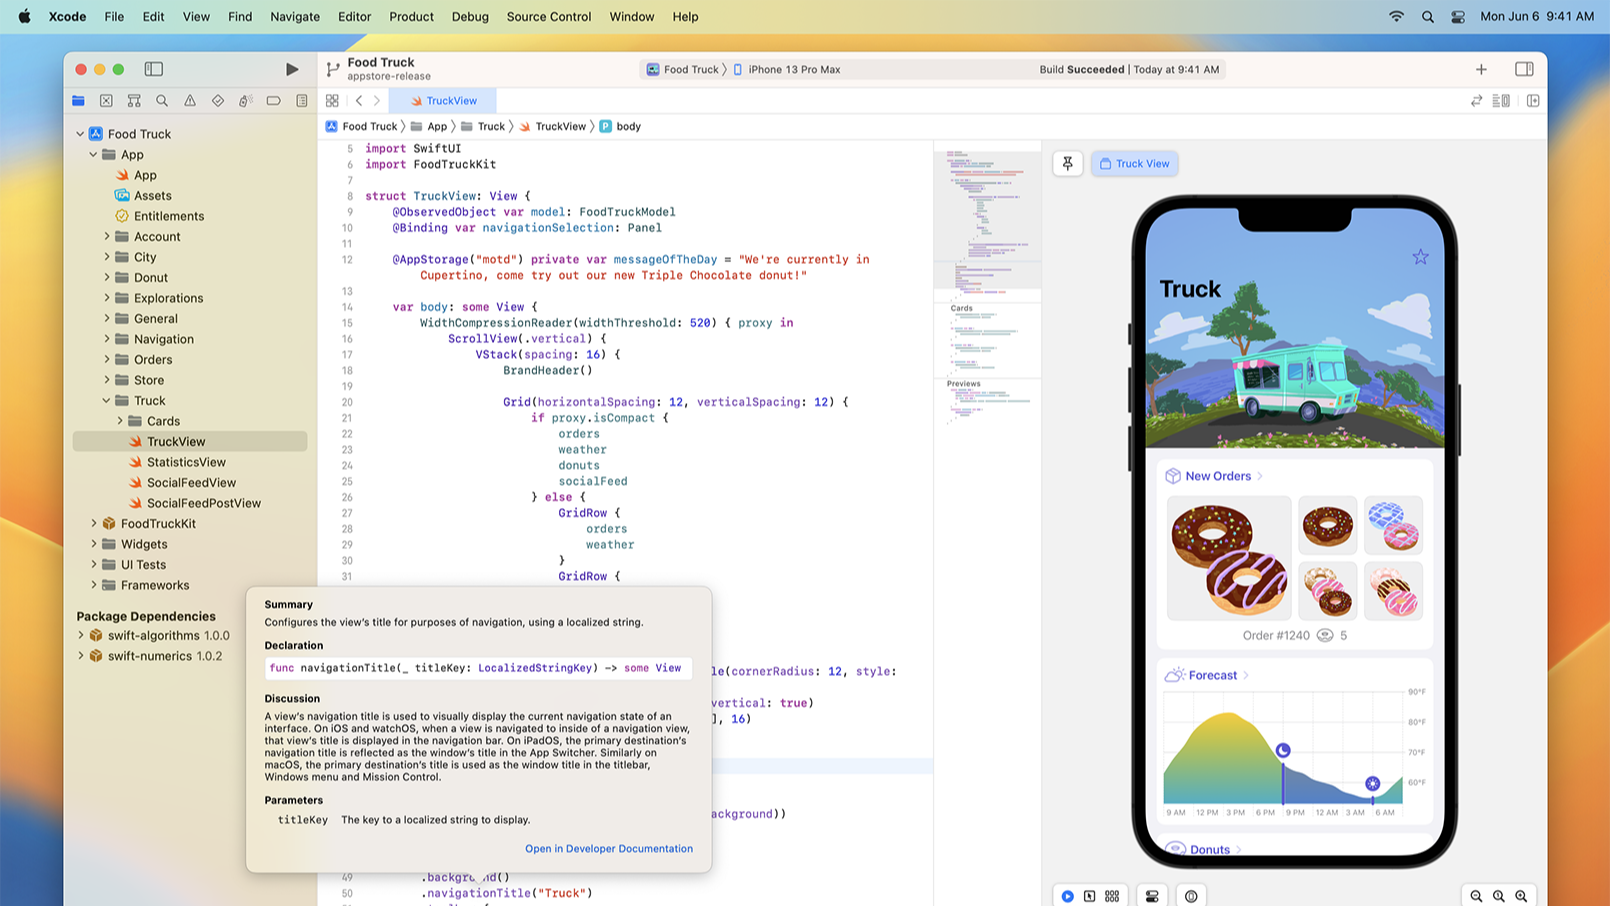
Task: Click body in the jump bar
Action: click(x=620, y=127)
